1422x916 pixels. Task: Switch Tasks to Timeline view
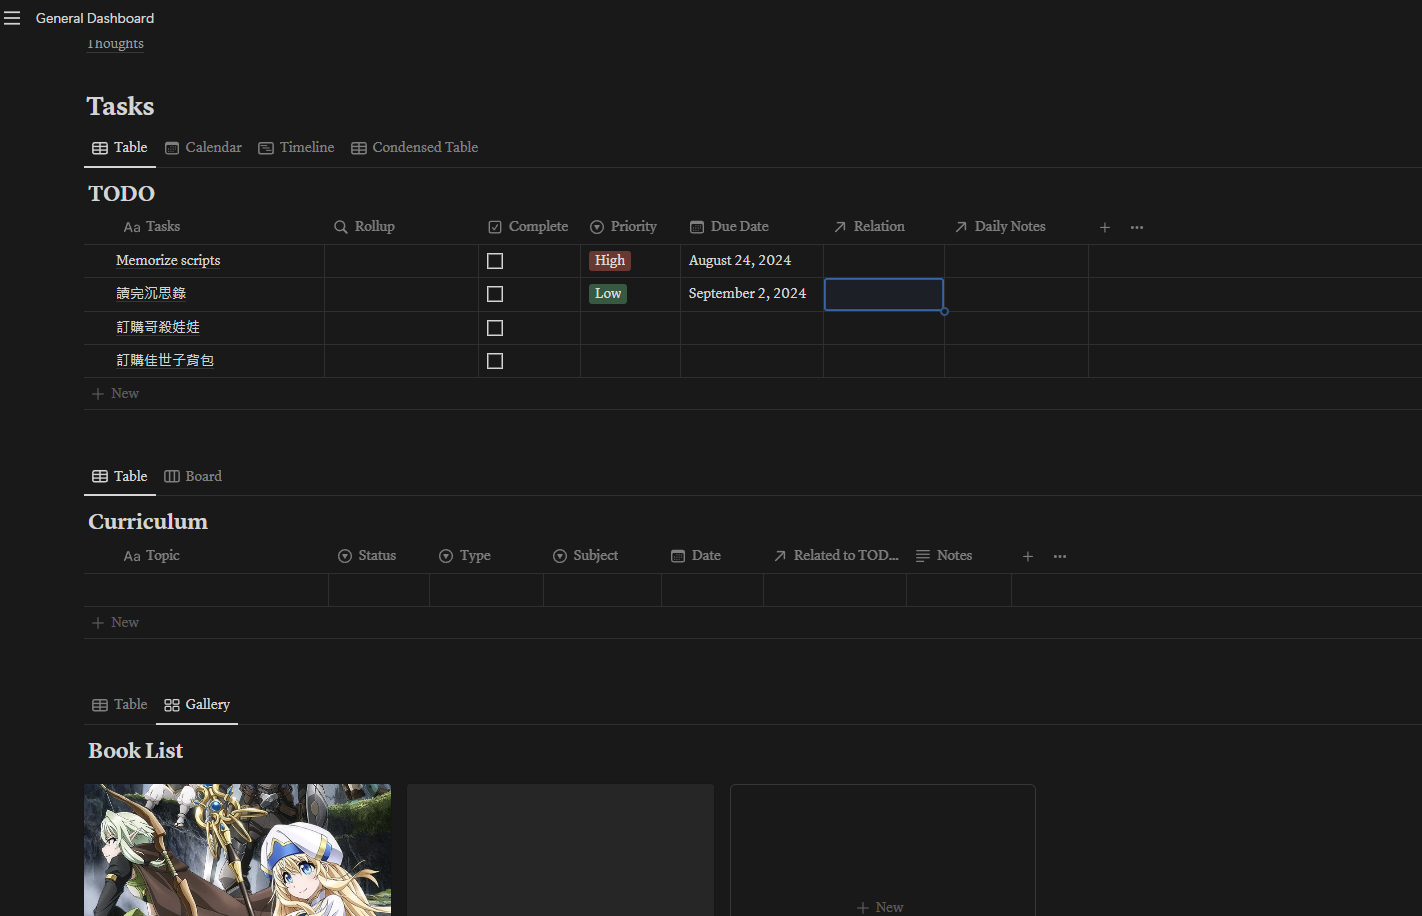pyautogui.click(x=296, y=147)
